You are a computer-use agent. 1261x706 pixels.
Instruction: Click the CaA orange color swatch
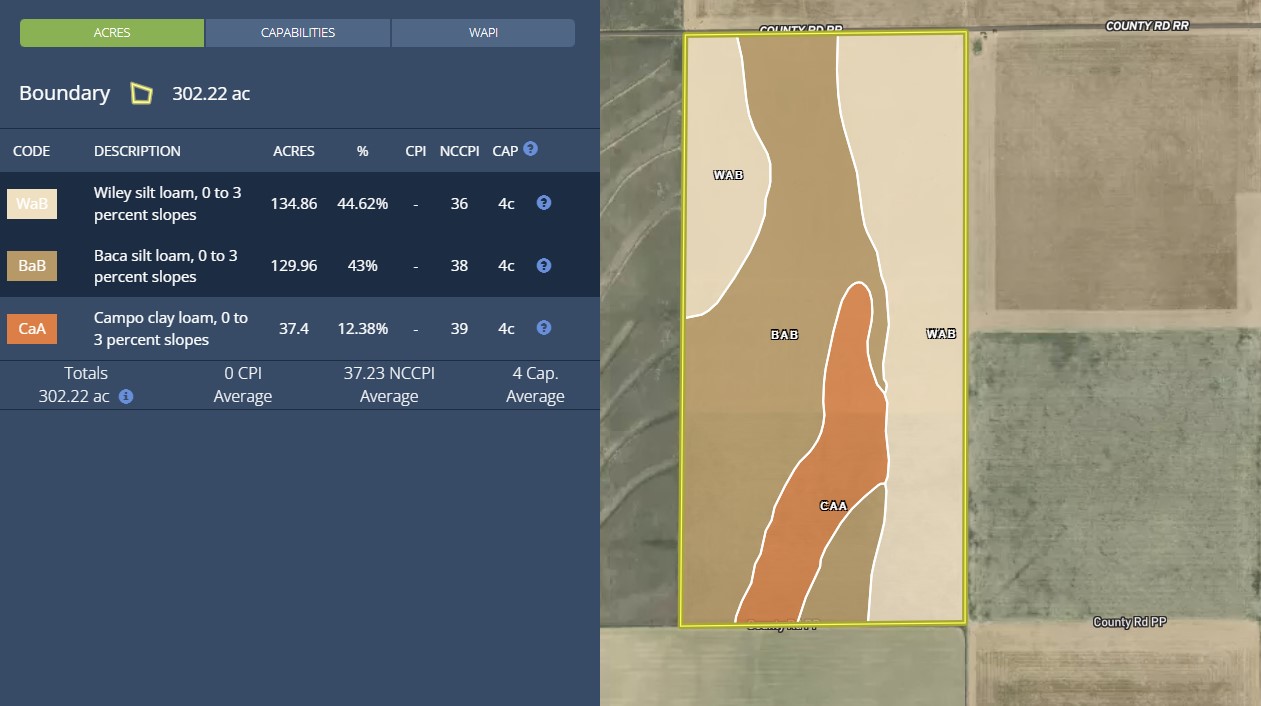(32, 328)
